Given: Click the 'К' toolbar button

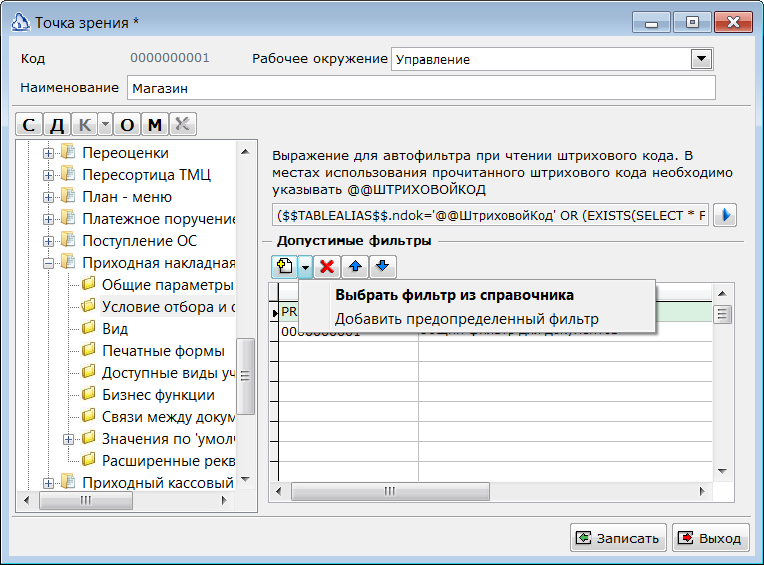Looking at the screenshot, I should coord(85,125).
